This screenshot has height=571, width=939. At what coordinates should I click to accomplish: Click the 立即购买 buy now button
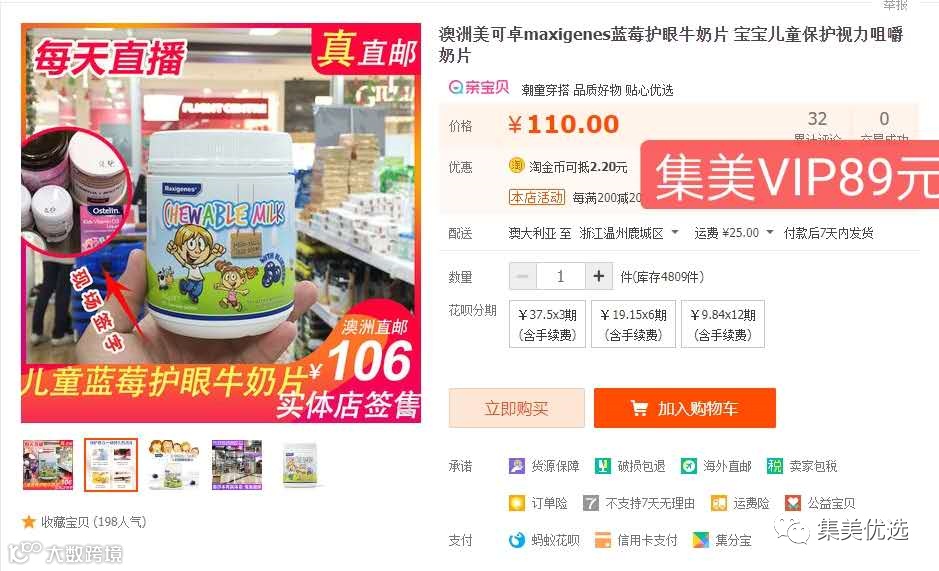[516, 408]
